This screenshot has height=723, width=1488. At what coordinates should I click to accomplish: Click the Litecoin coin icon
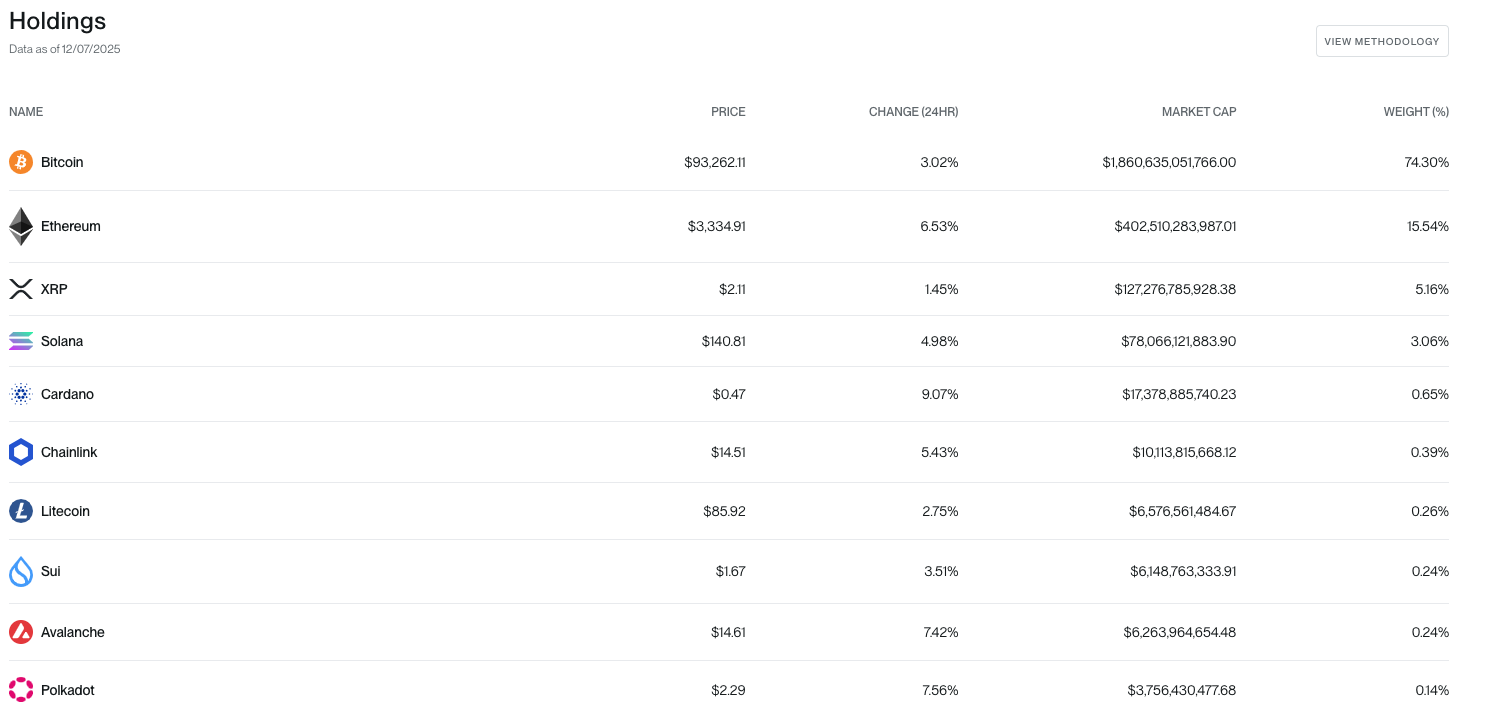point(20,511)
